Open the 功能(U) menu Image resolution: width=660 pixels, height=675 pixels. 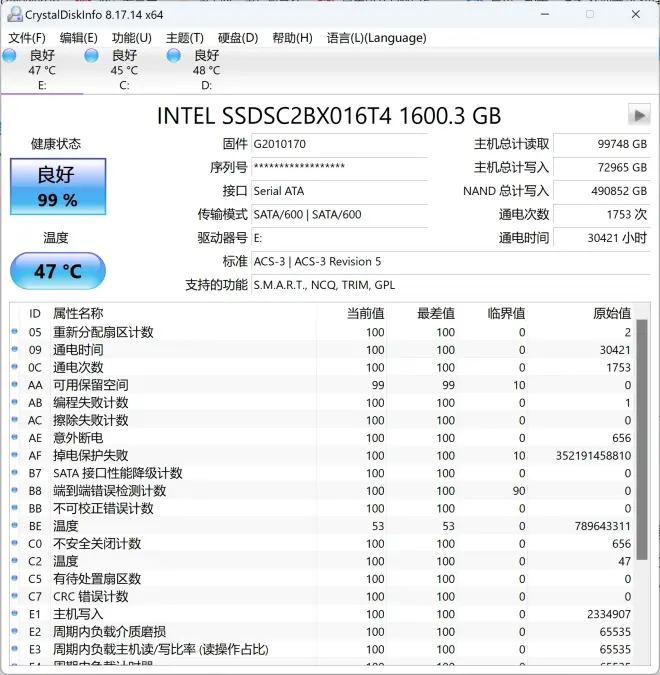tap(131, 38)
